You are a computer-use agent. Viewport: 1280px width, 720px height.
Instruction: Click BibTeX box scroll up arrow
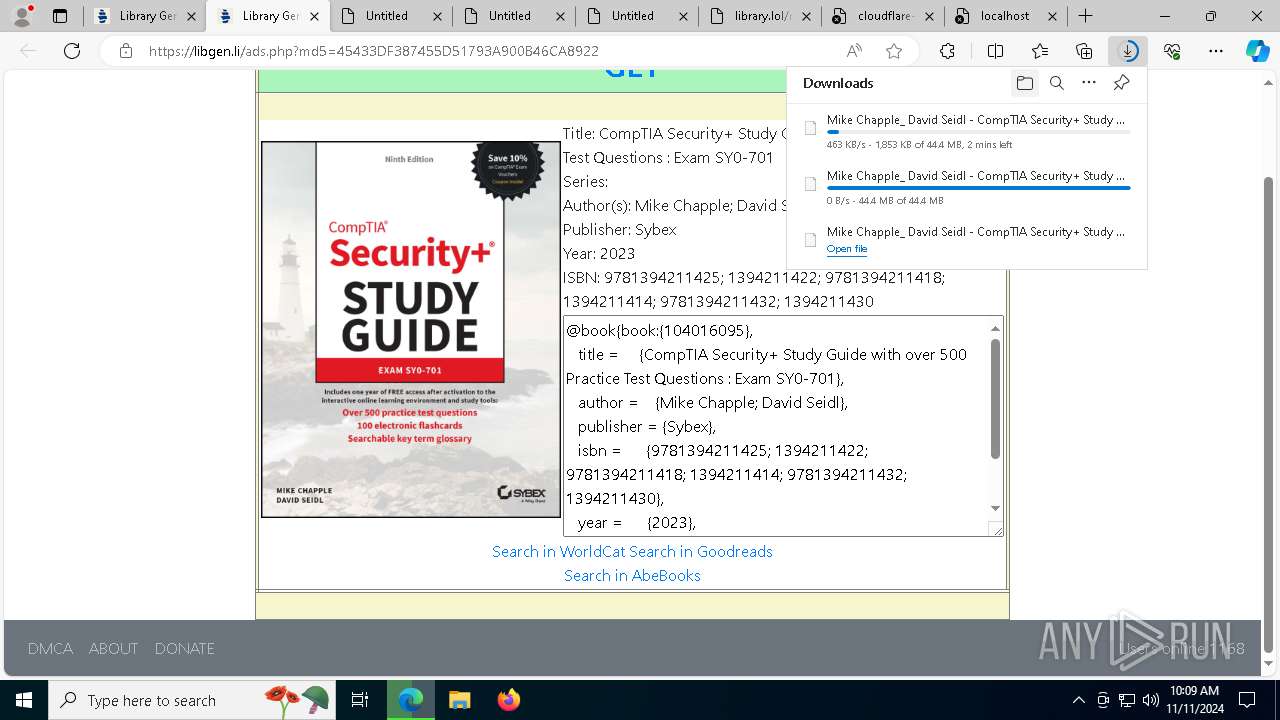pyautogui.click(x=995, y=328)
